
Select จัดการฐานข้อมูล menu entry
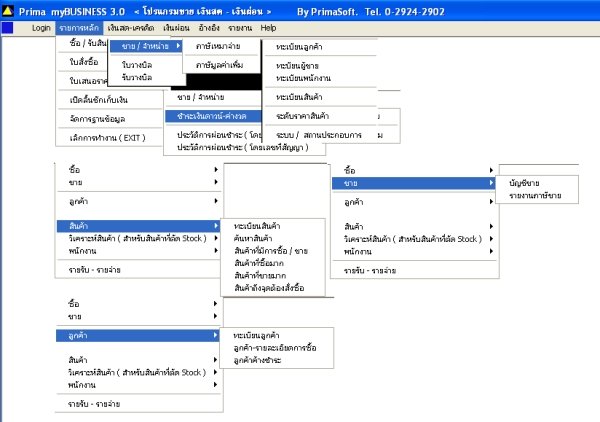click(97, 119)
